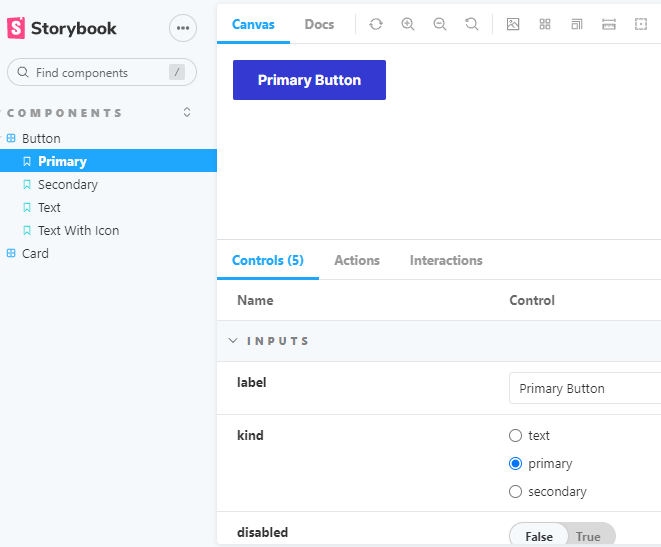Open the Interactions tab
The height and width of the screenshot is (547, 661).
(x=446, y=260)
